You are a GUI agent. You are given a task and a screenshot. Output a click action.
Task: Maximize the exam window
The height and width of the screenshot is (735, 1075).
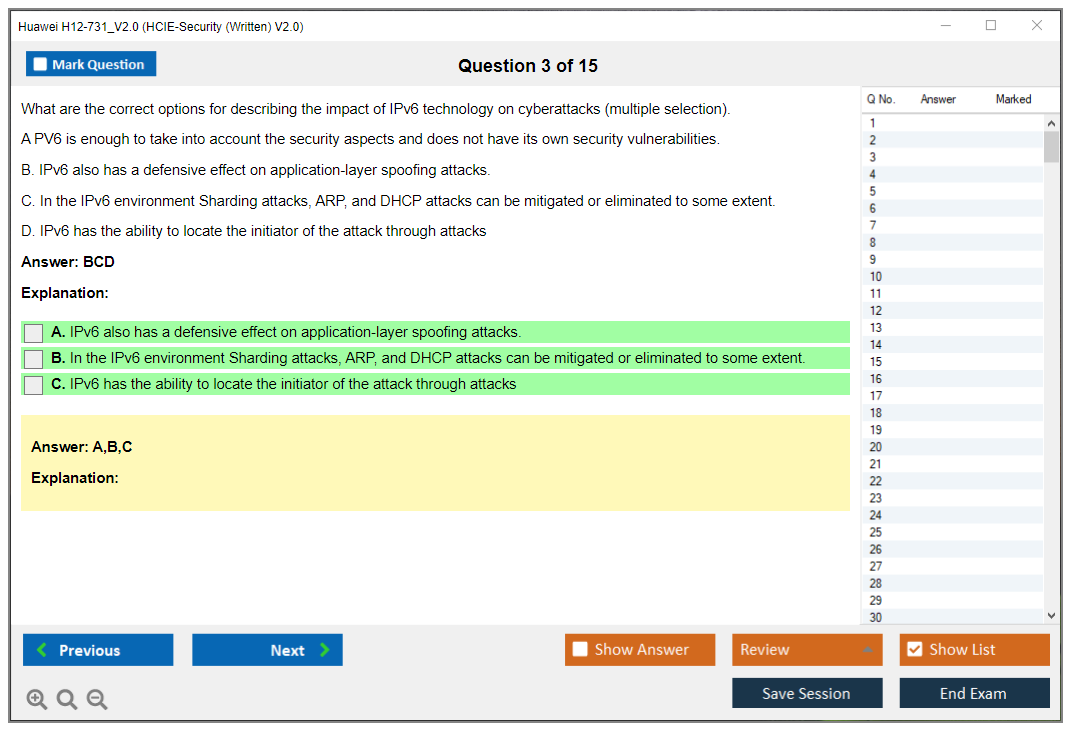(x=991, y=26)
